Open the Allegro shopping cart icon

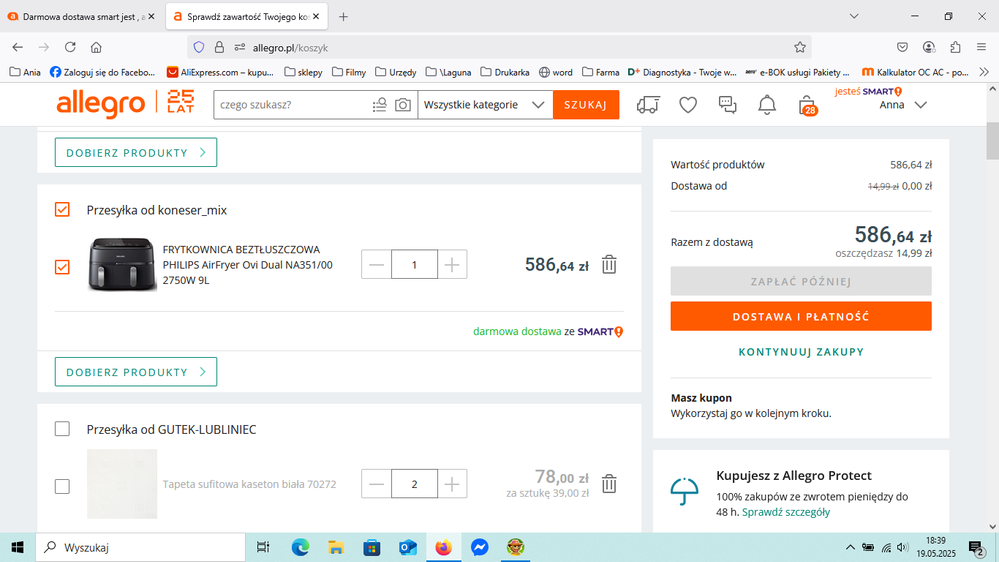click(x=807, y=105)
